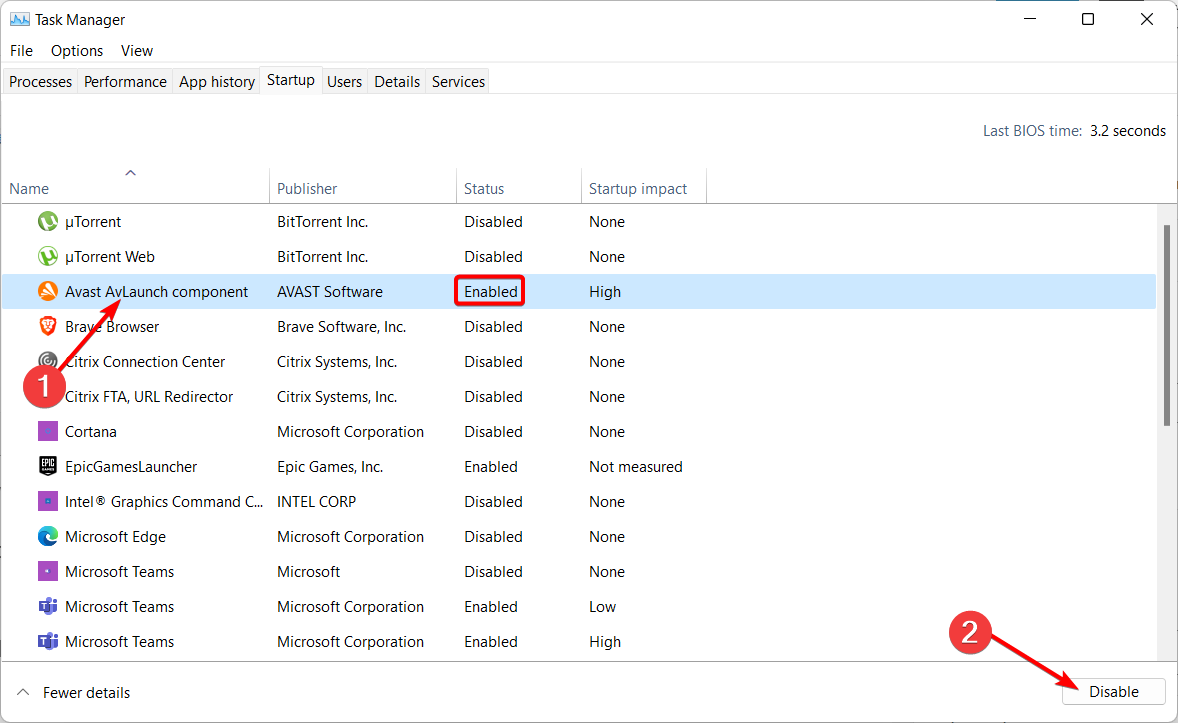
Task: Click the Brave Browser lion icon
Action: click(47, 327)
